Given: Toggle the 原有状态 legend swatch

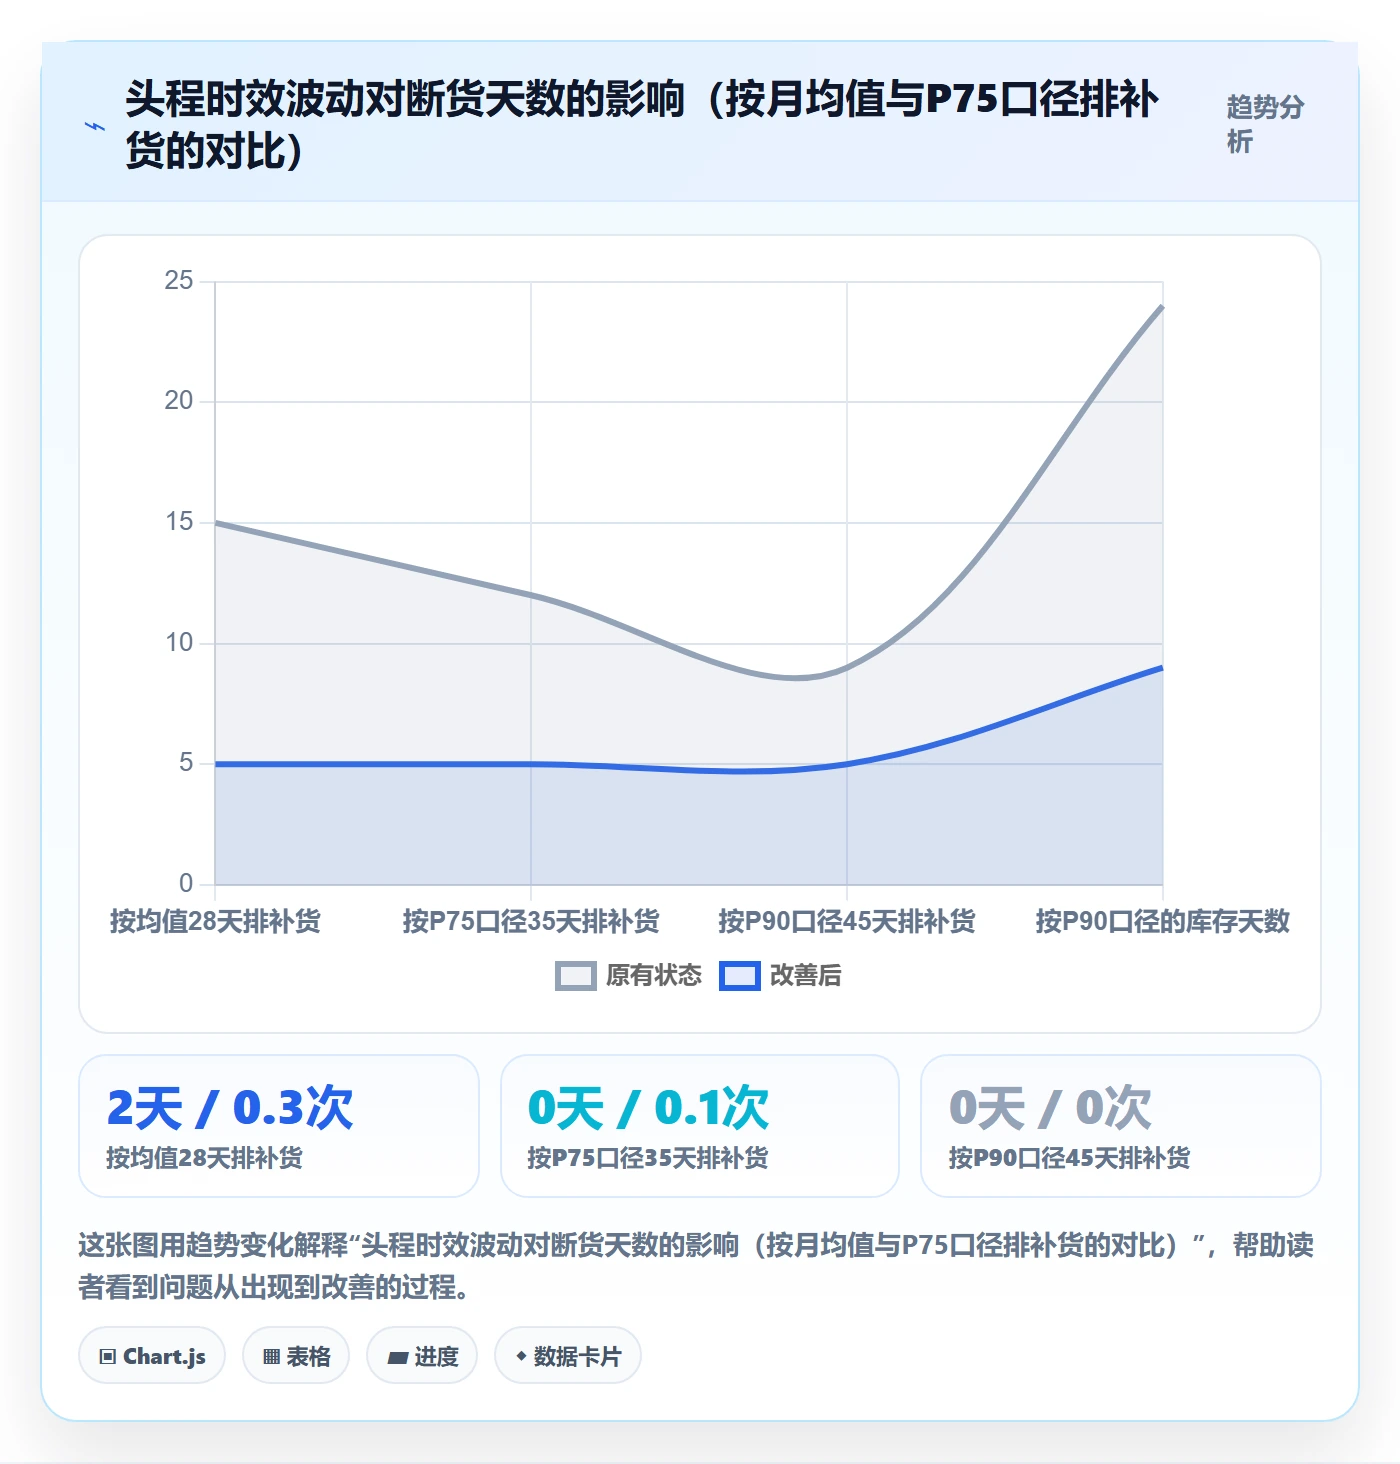Looking at the screenshot, I should [575, 976].
